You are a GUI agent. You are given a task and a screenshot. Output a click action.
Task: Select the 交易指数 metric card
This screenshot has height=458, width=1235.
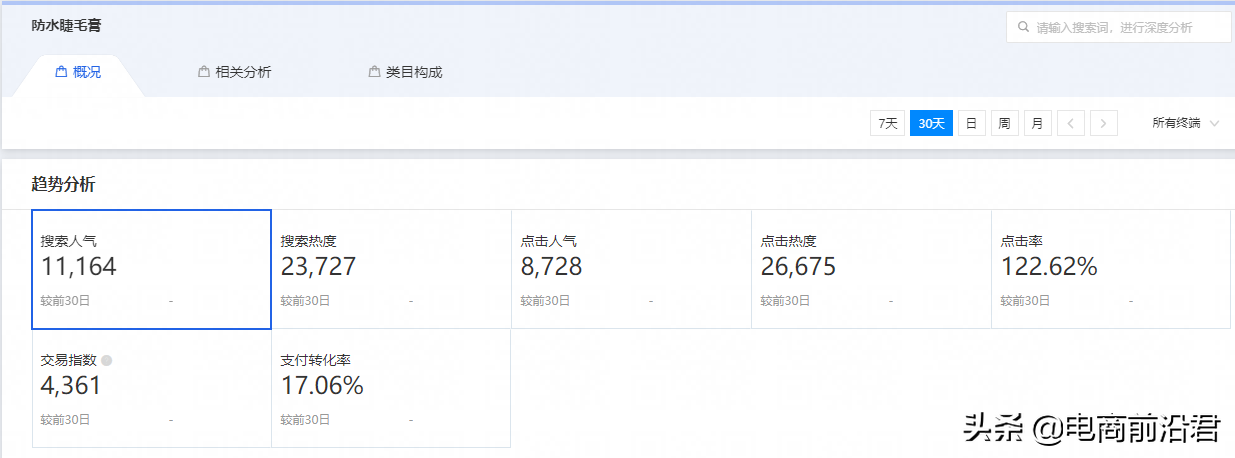[152, 388]
